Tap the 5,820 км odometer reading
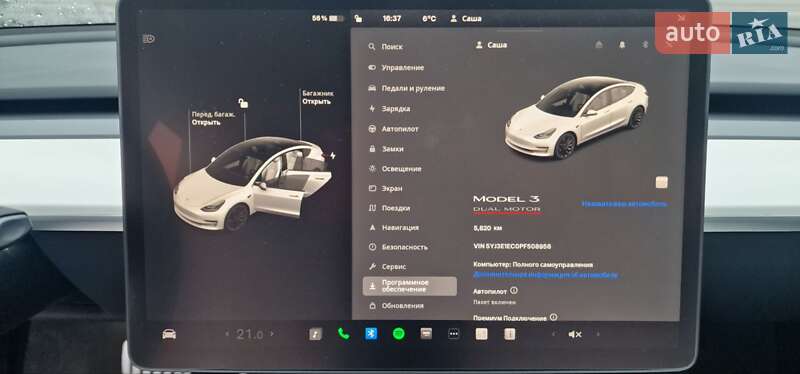800x374 pixels. click(x=488, y=228)
